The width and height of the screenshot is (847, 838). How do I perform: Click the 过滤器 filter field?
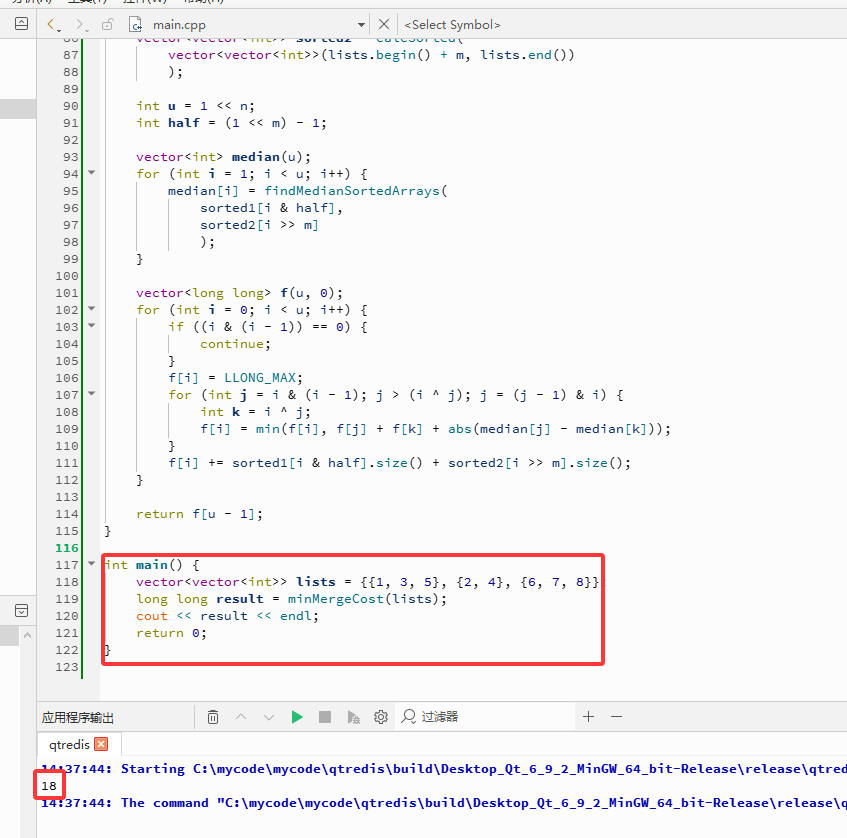(486, 717)
